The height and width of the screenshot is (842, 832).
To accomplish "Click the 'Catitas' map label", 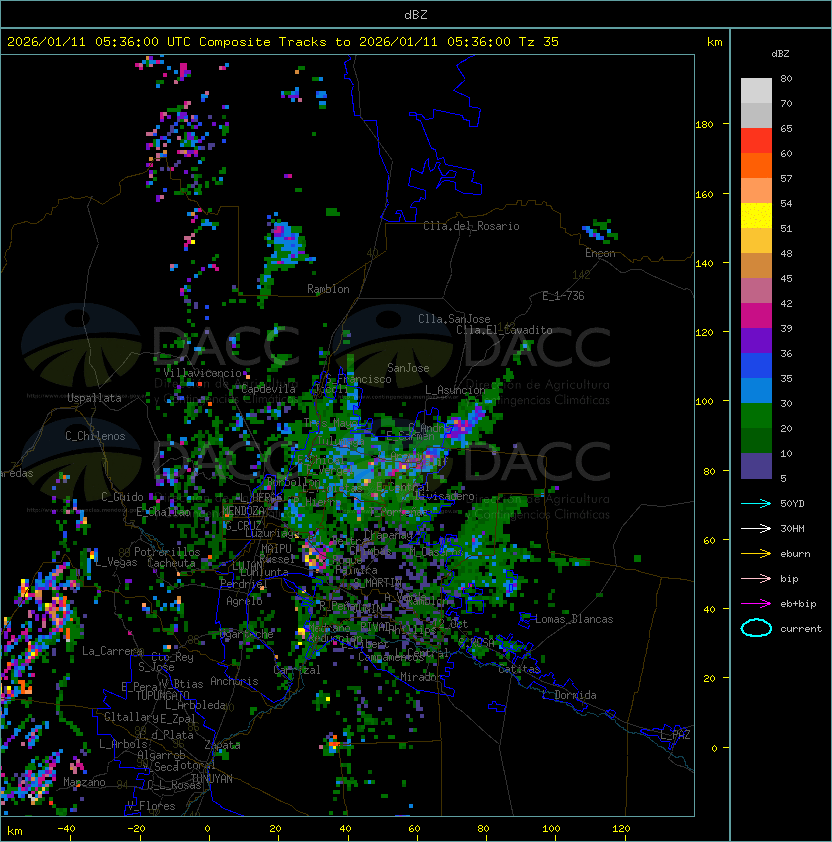I will click(x=519, y=669).
